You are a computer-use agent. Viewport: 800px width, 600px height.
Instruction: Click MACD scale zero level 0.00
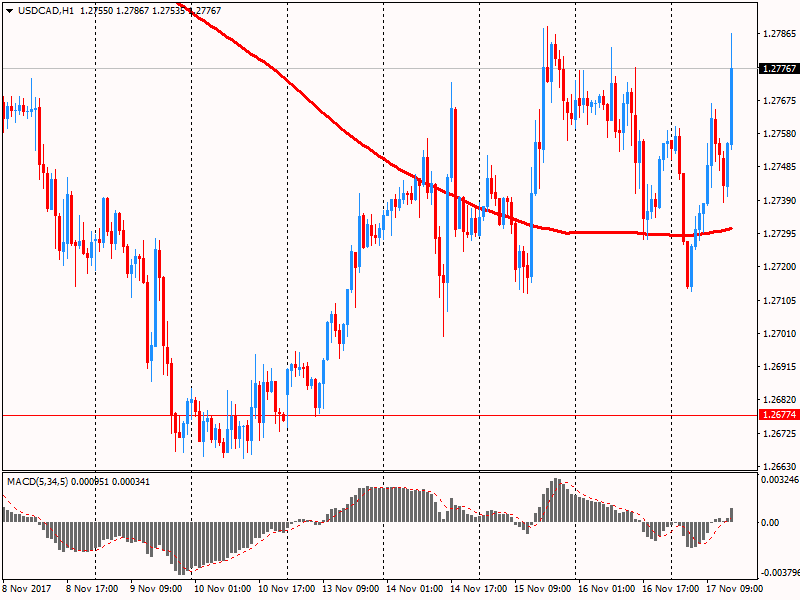click(x=770, y=522)
